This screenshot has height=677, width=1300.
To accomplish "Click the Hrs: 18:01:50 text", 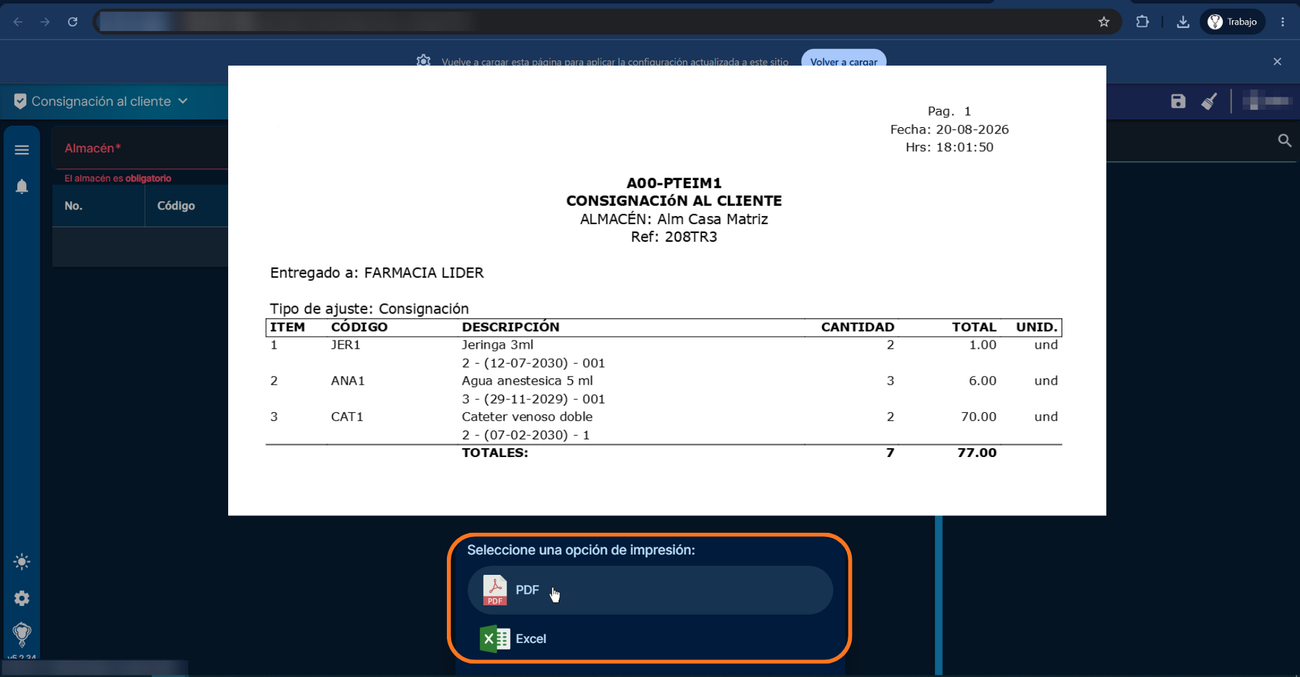I will point(949,147).
